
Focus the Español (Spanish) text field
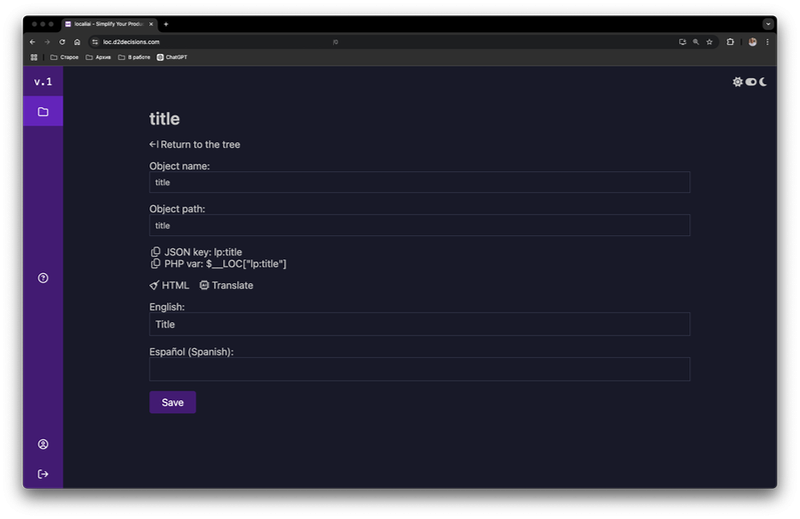pos(419,369)
